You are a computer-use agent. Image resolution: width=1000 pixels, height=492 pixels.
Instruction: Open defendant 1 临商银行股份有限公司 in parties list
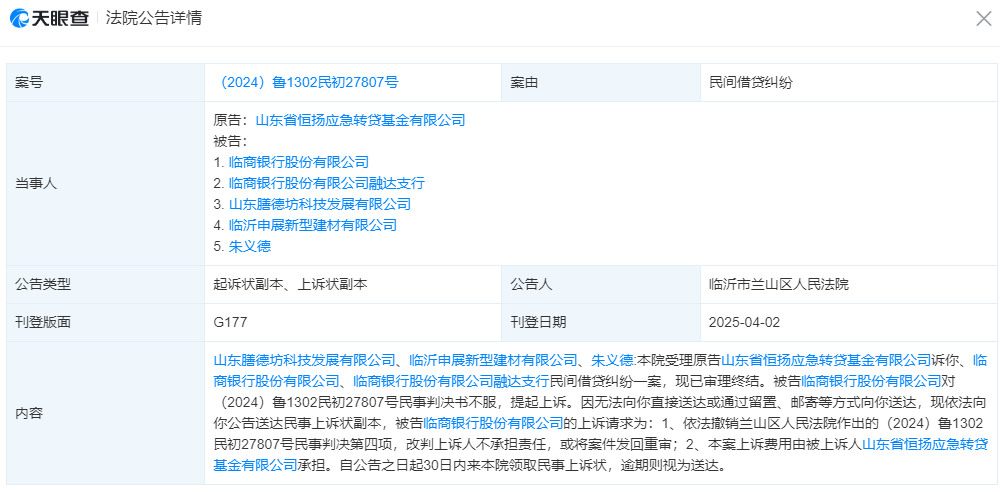point(298,162)
